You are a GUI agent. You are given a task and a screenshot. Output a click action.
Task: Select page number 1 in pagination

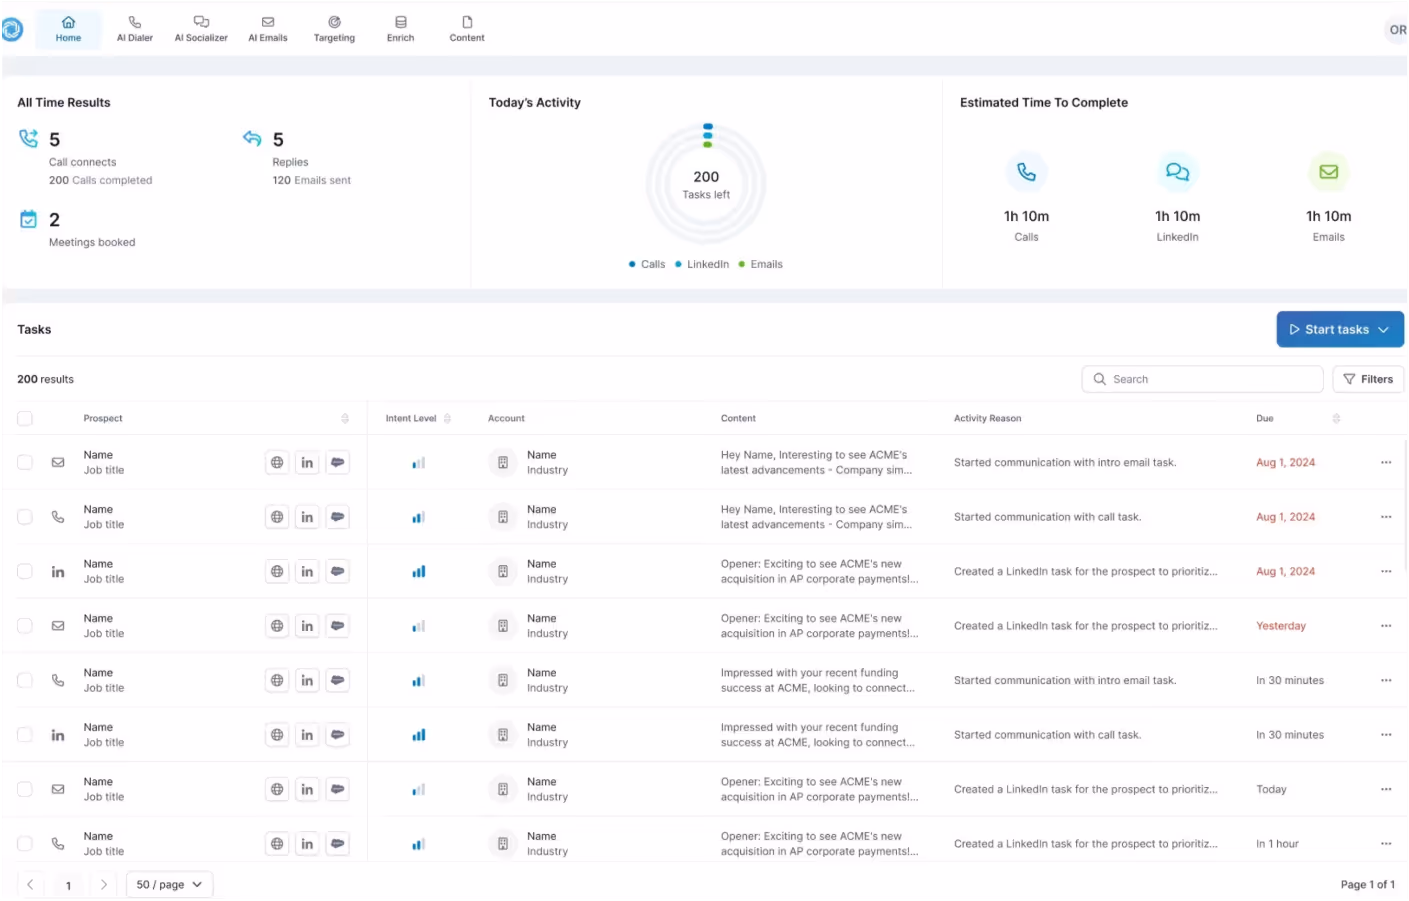click(68, 885)
